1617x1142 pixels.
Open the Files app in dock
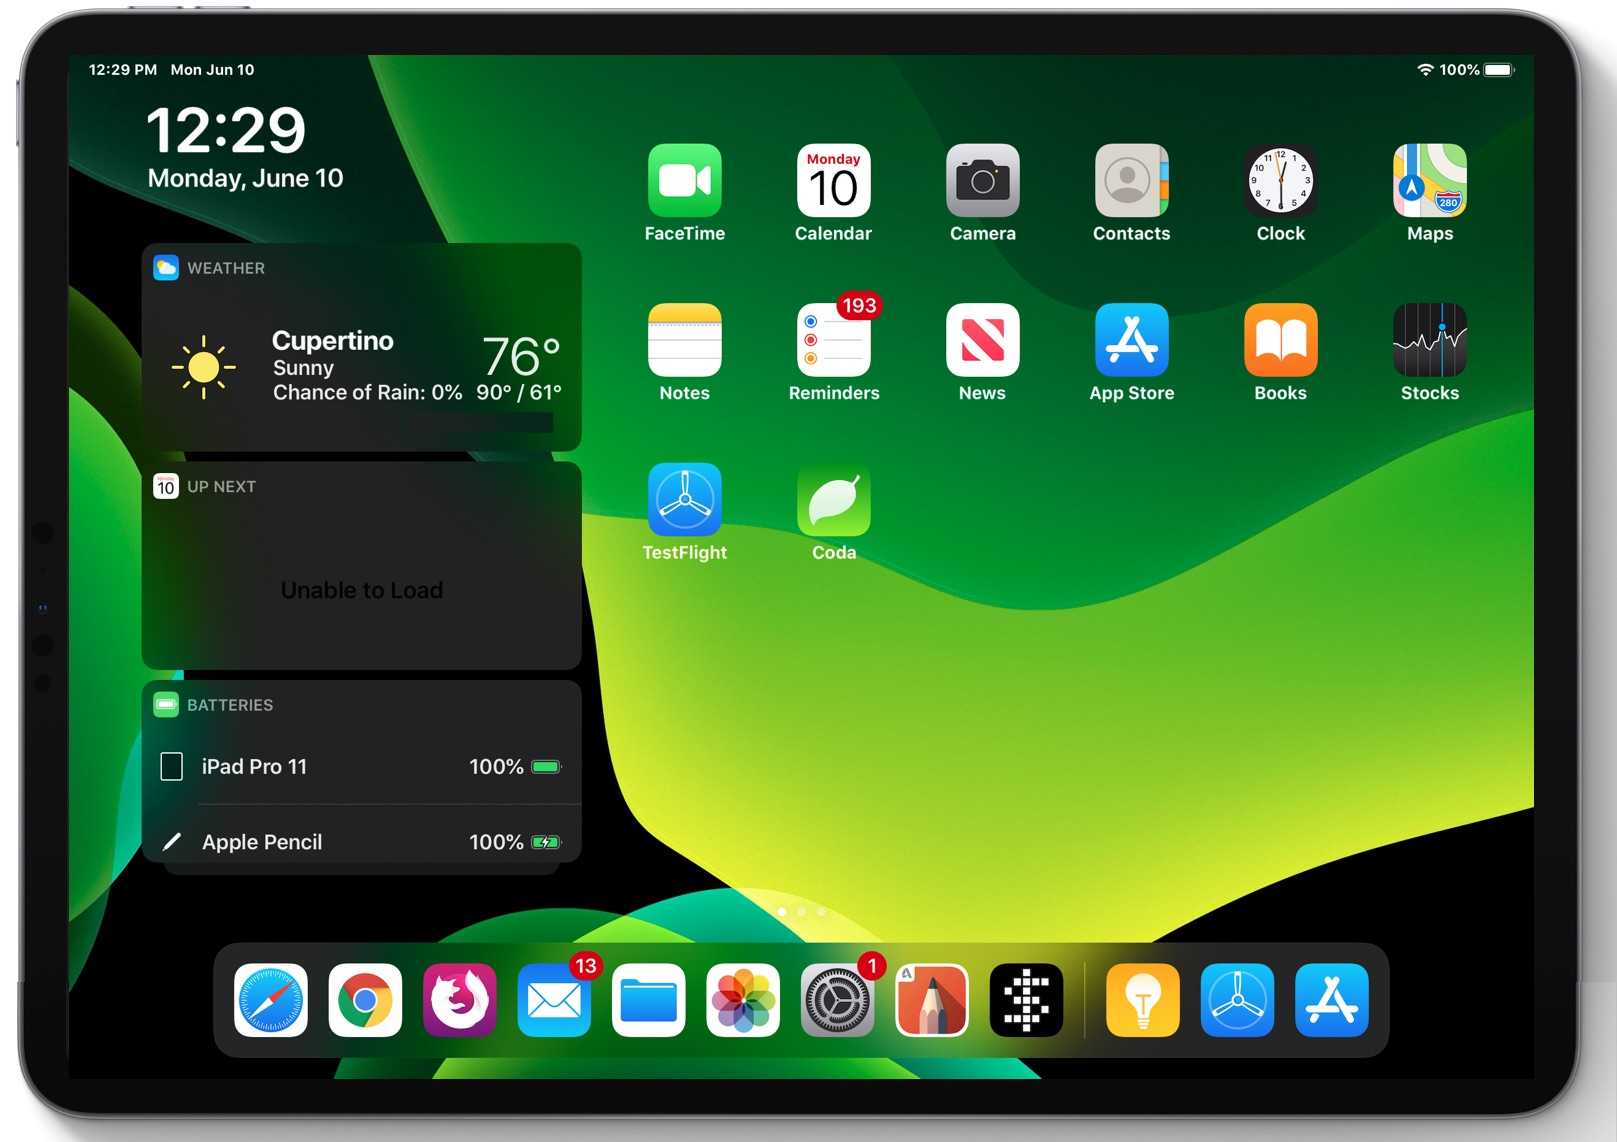pos(648,1000)
